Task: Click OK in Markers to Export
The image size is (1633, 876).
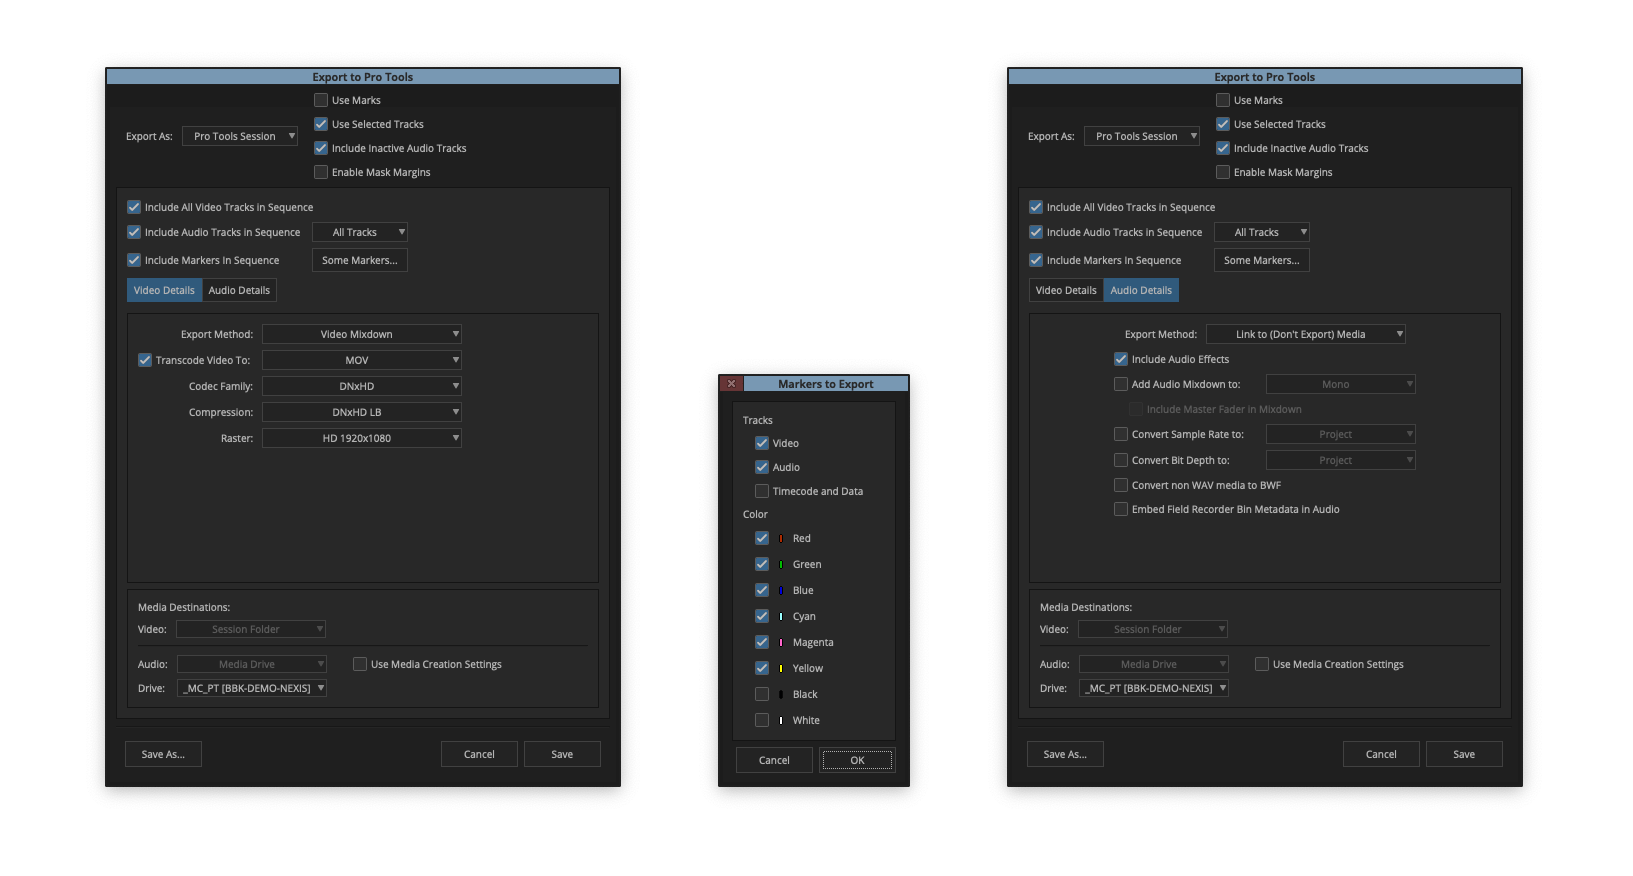Action: 857,760
